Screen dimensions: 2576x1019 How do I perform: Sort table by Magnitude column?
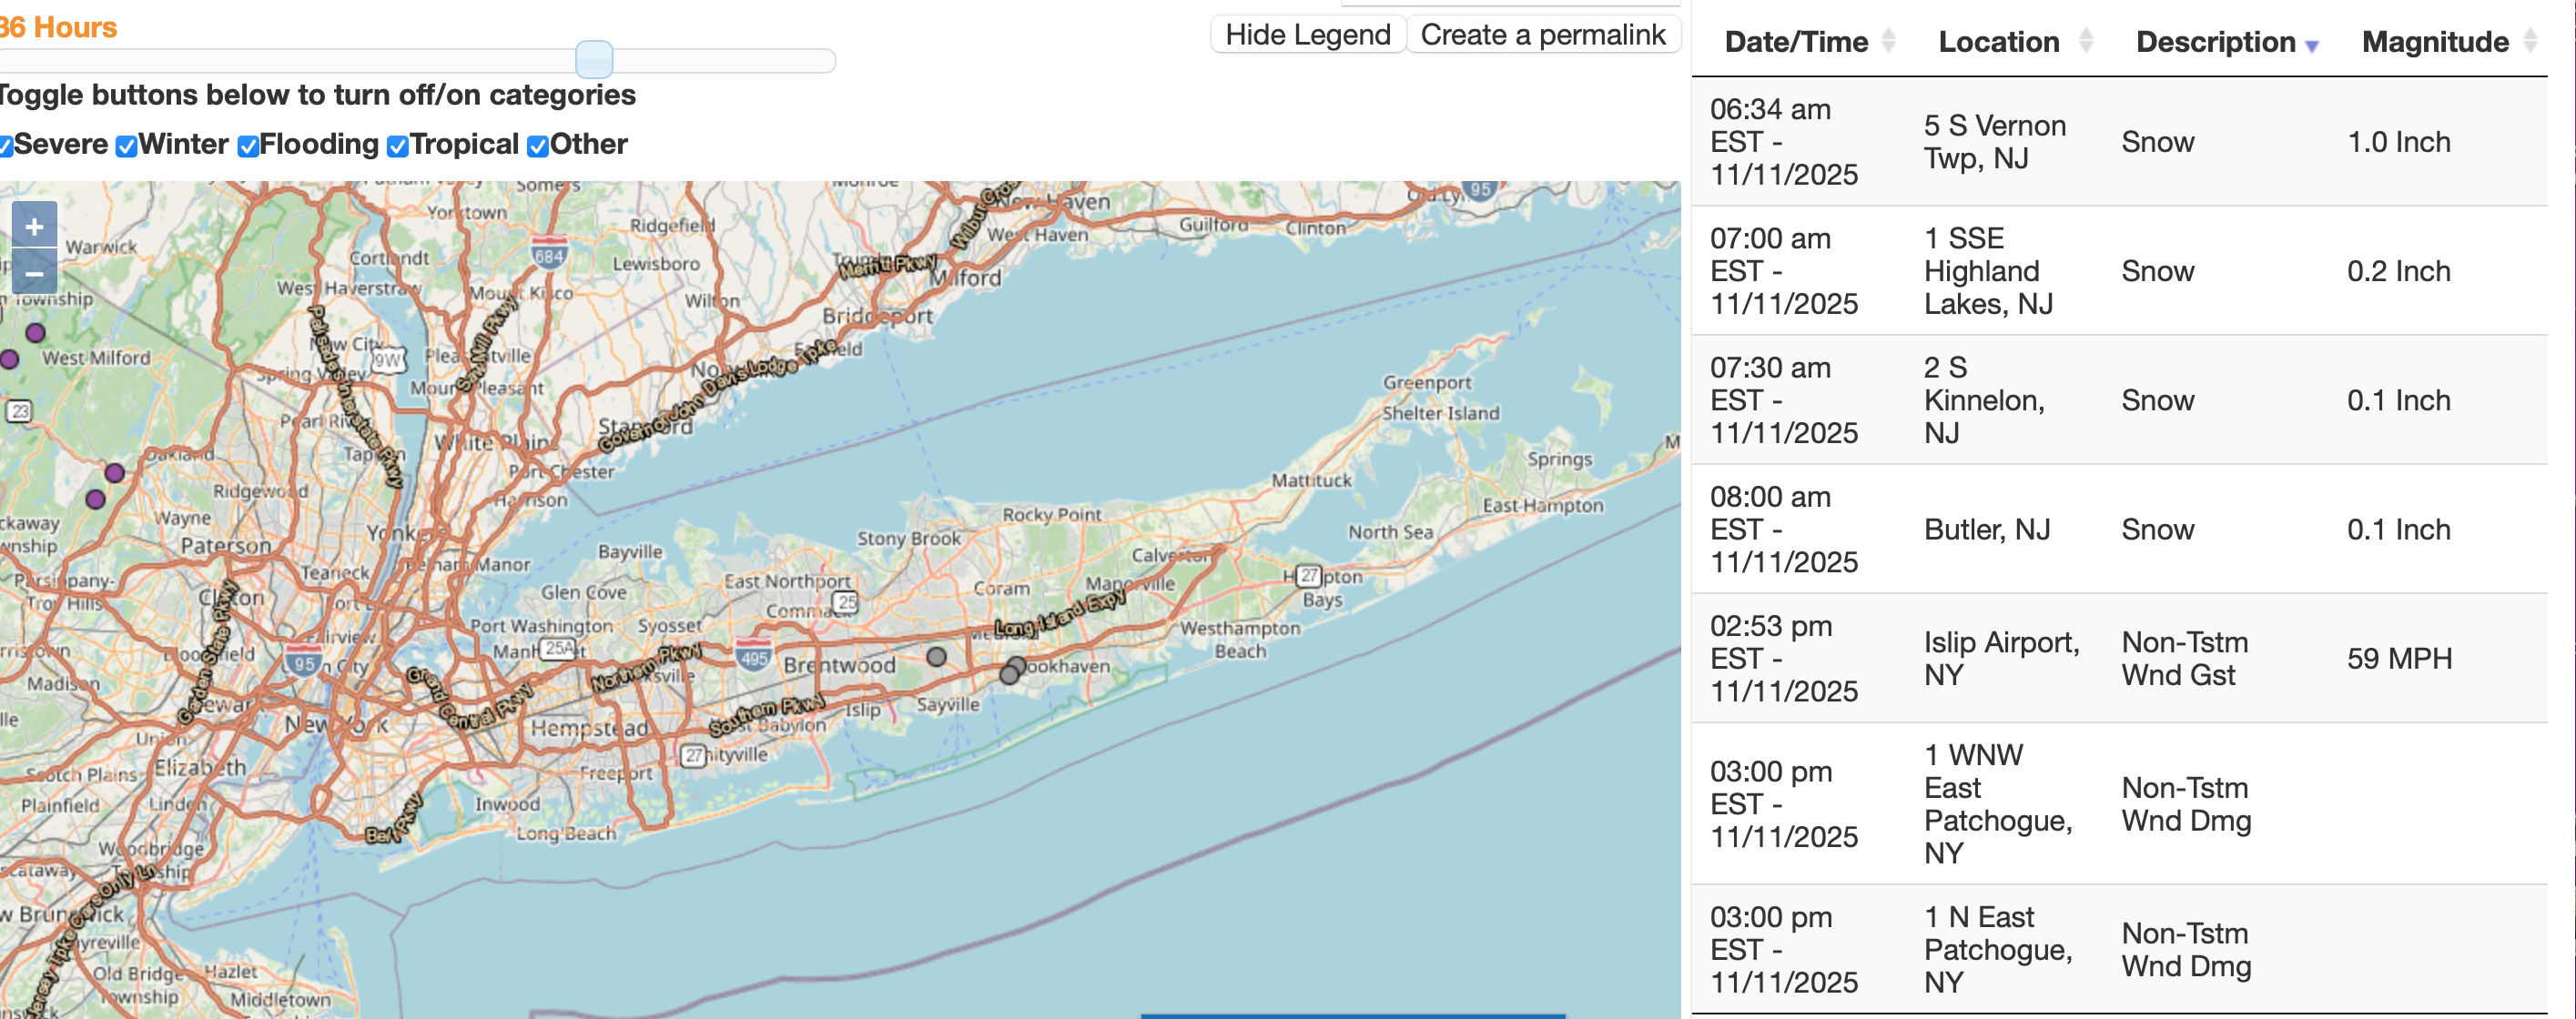pyautogui.click(x=2434, y=42)
